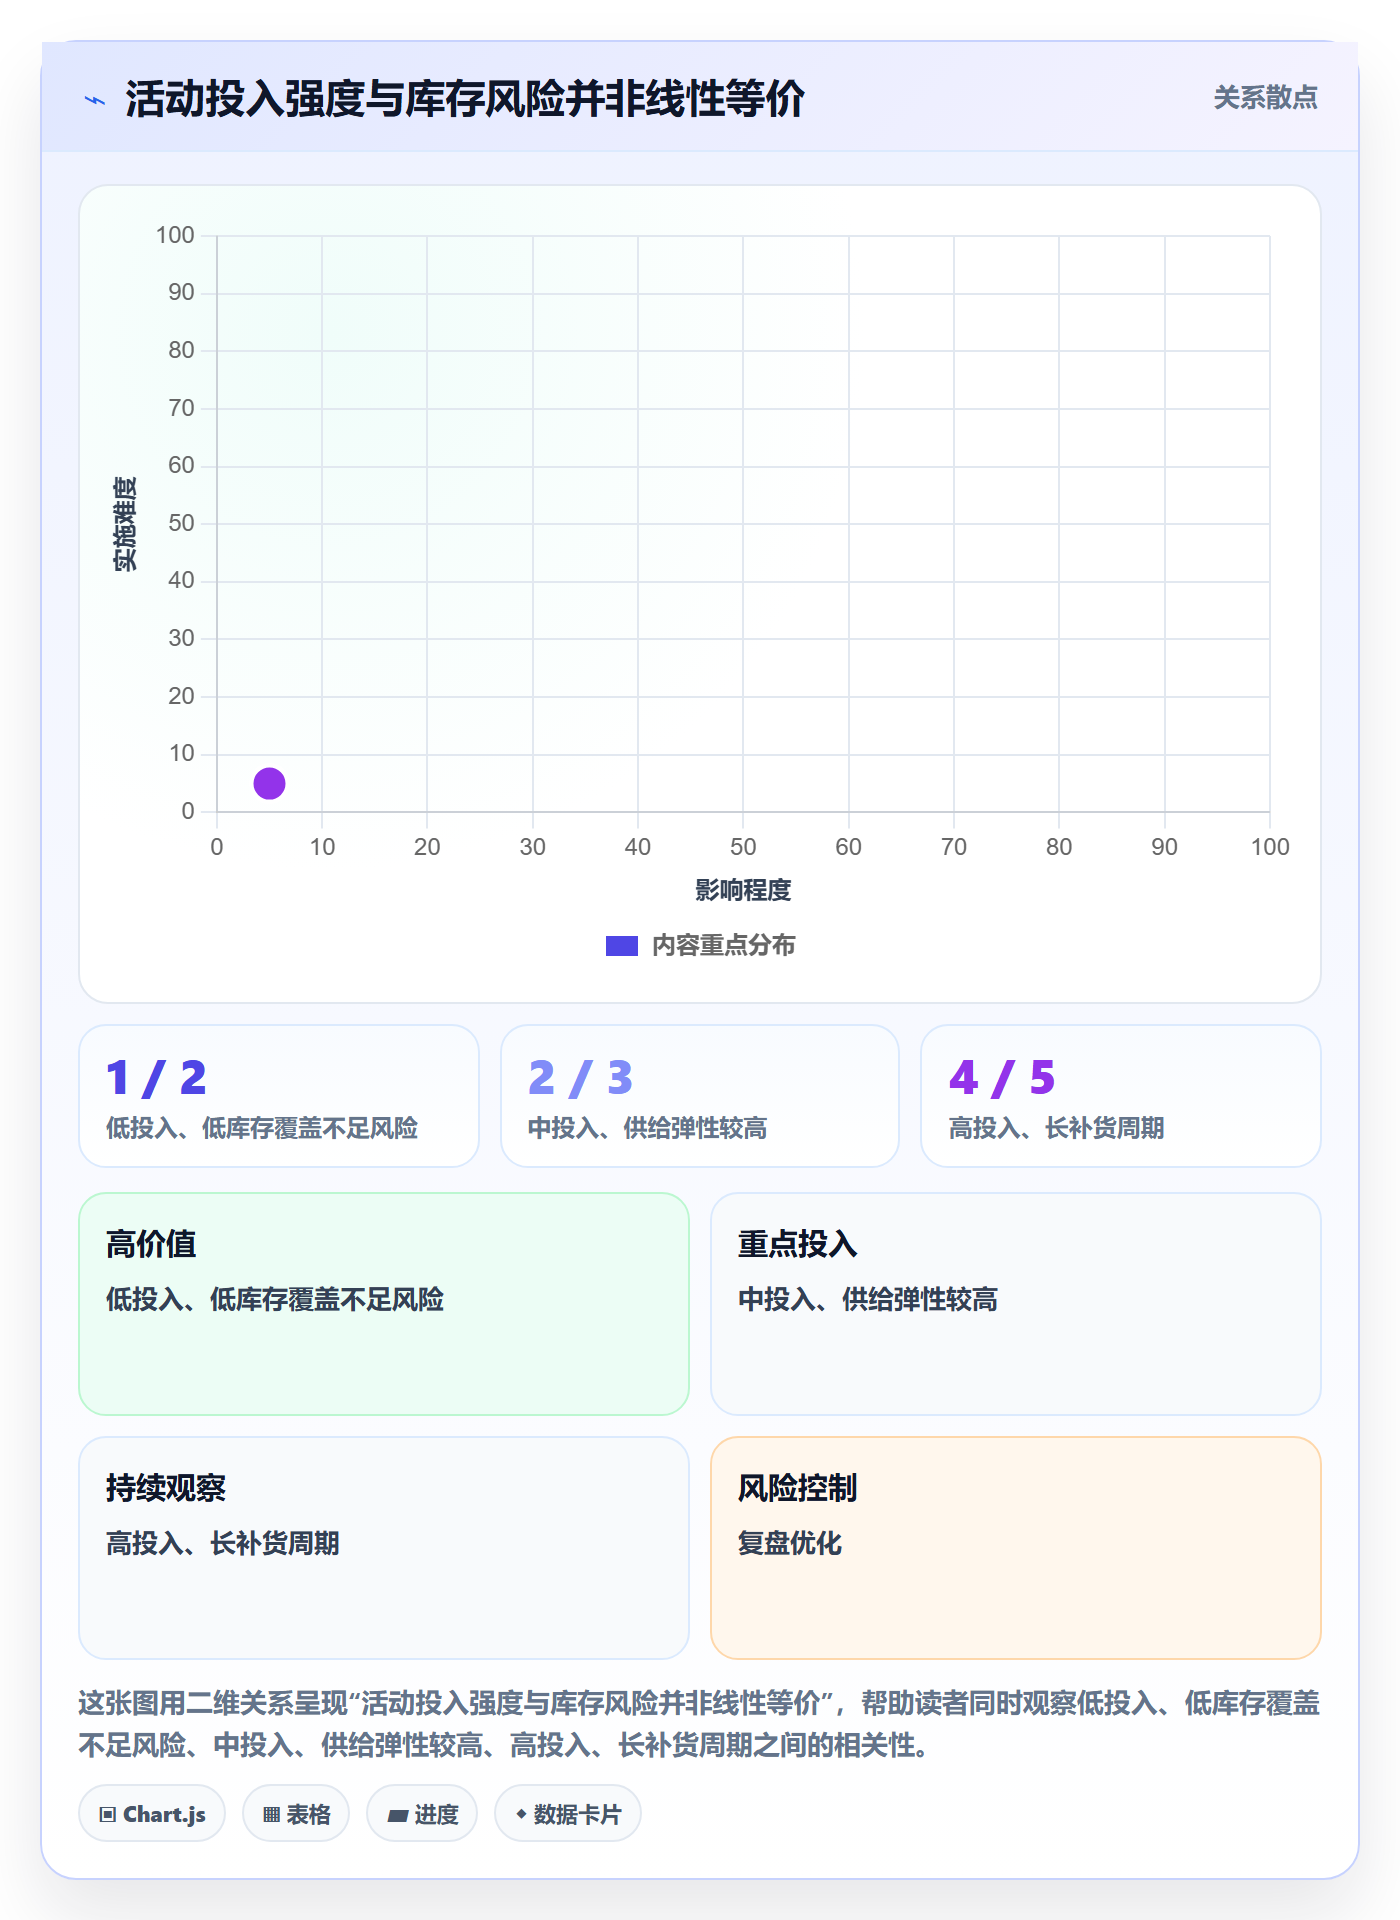
Task: Click the 50 tick on the x-axis
Action: (743, 847)
